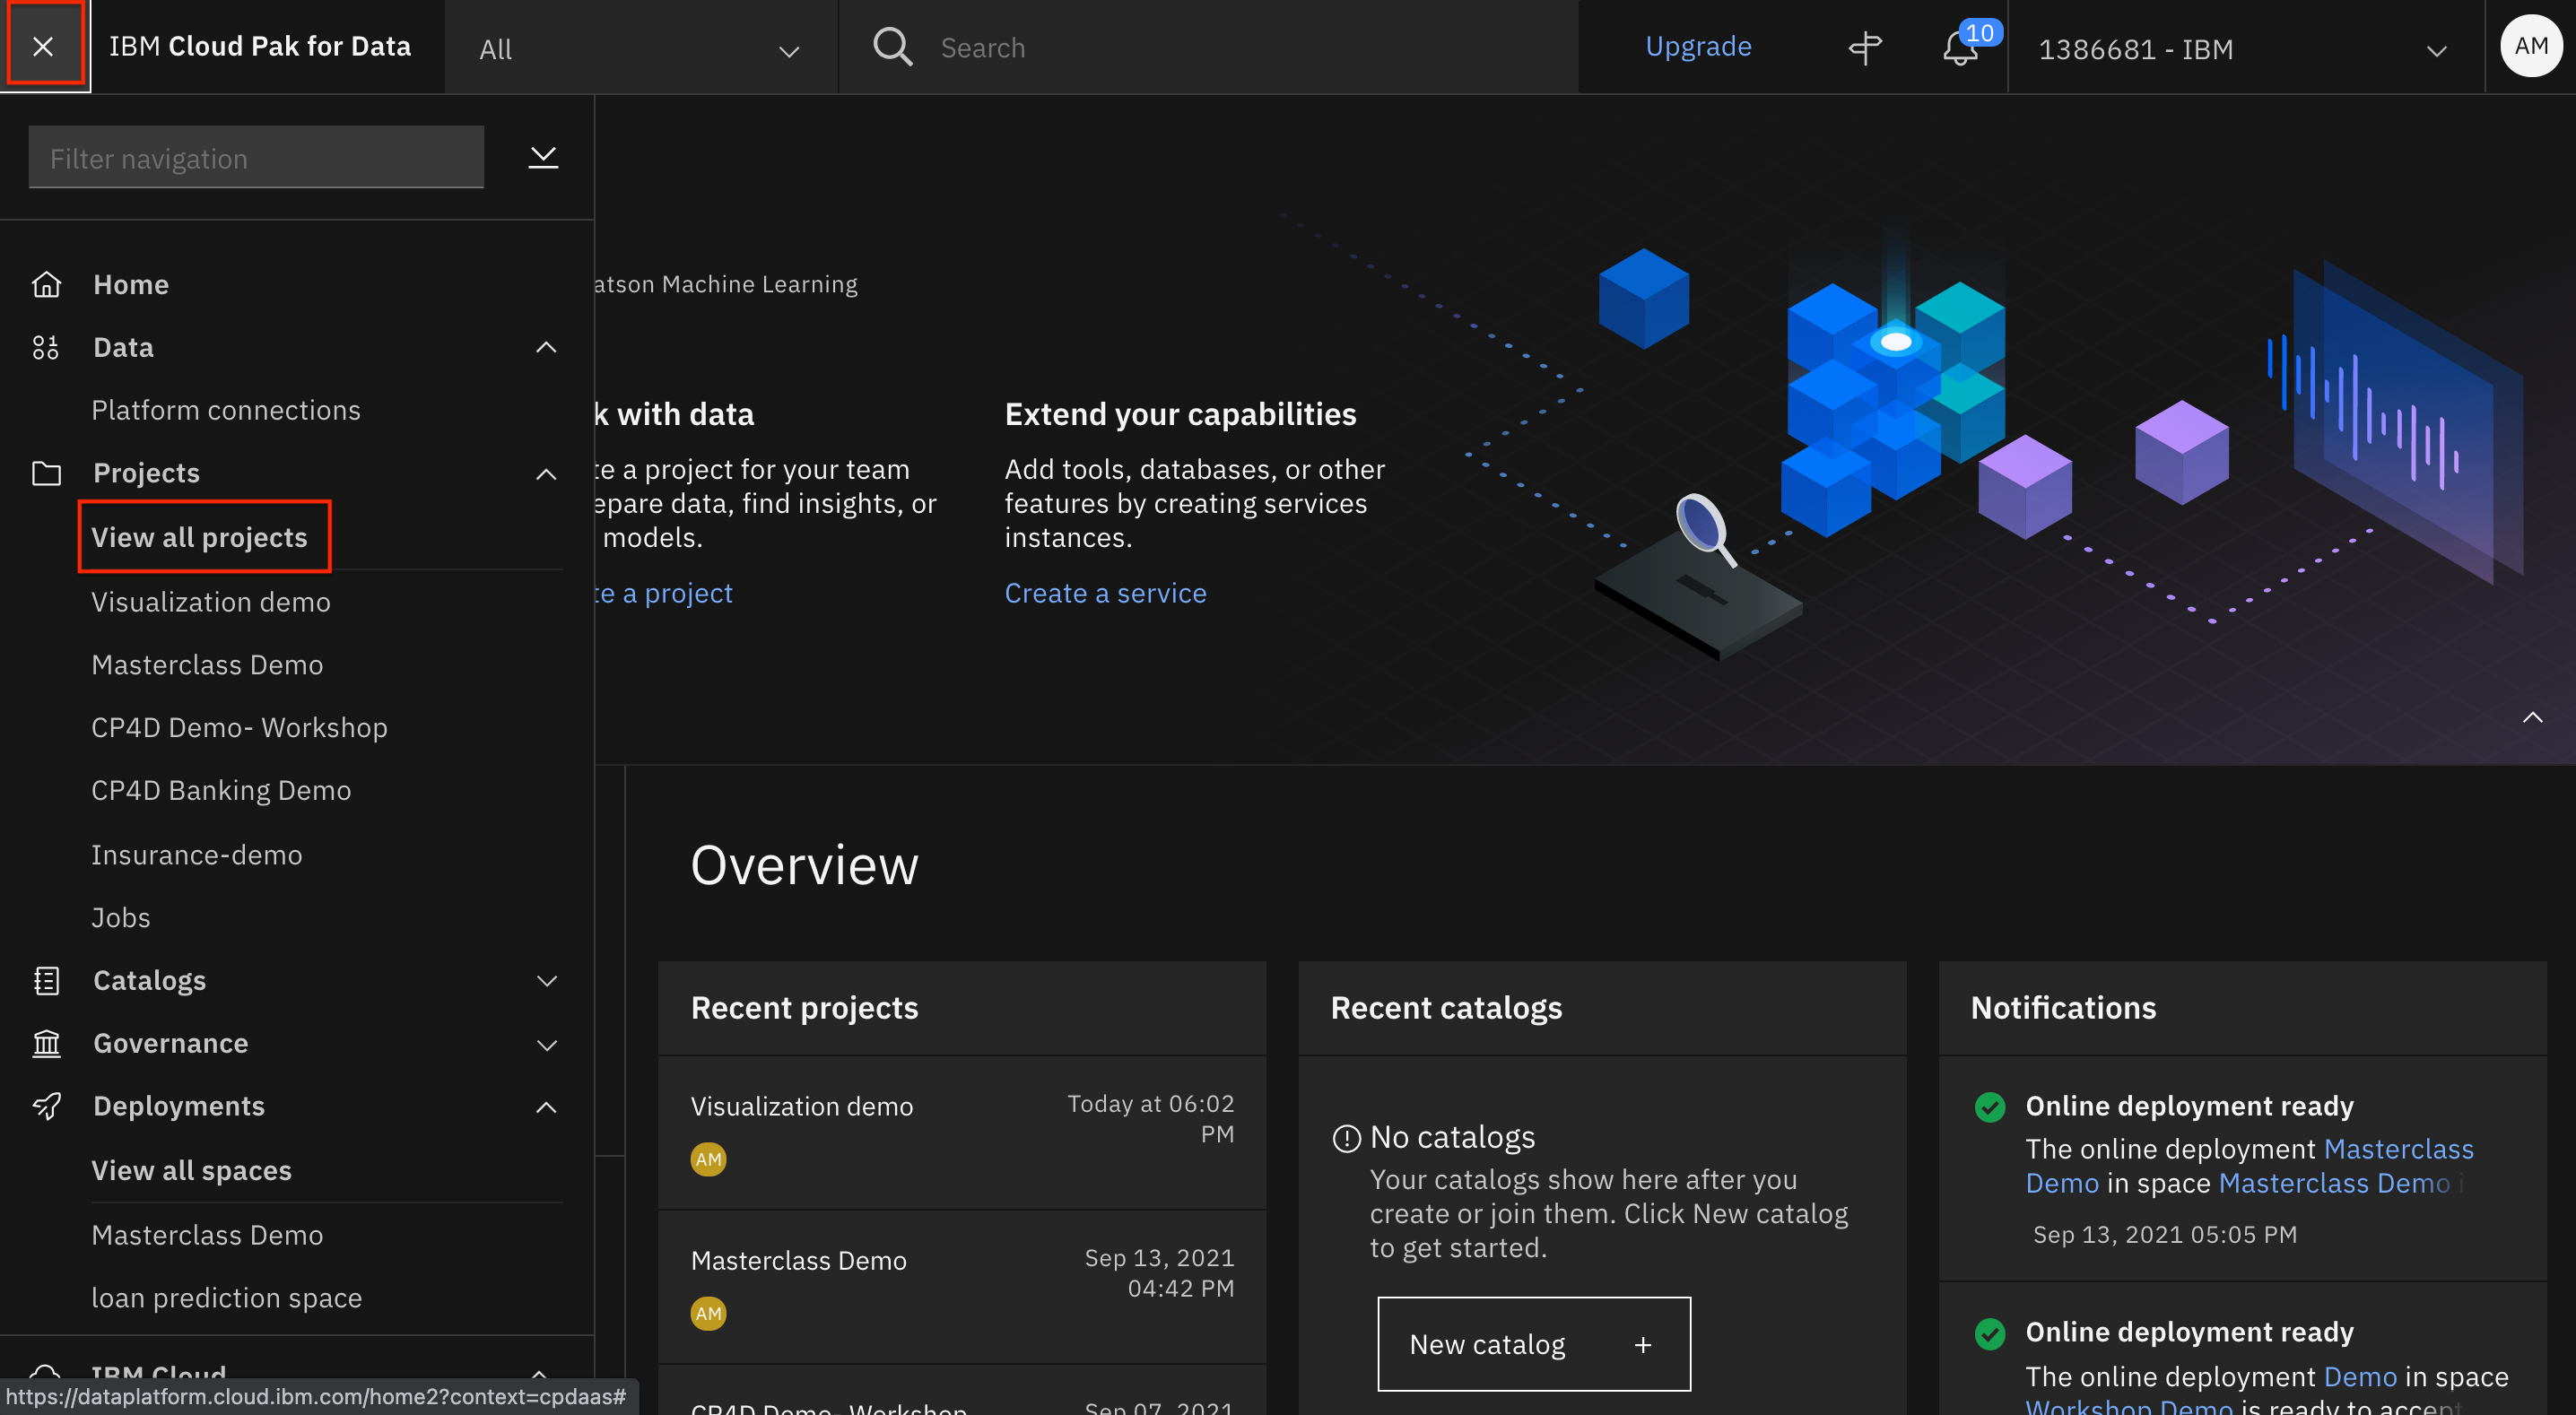Click New catalog button in Recent catalogs
Image resolution: width=2576 pixels, height=1415 pixels.
click(1532, 1341)
